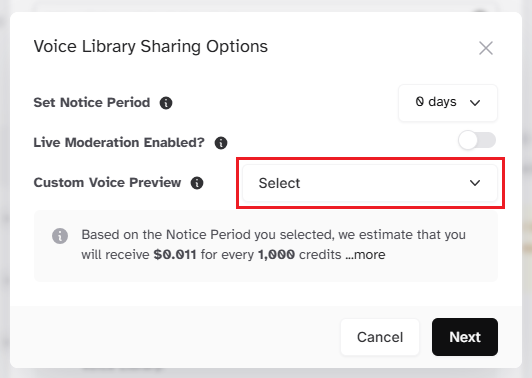Click info icon beside Set Notice Period
The image size is (532, 378).
(x=166, y=103)
